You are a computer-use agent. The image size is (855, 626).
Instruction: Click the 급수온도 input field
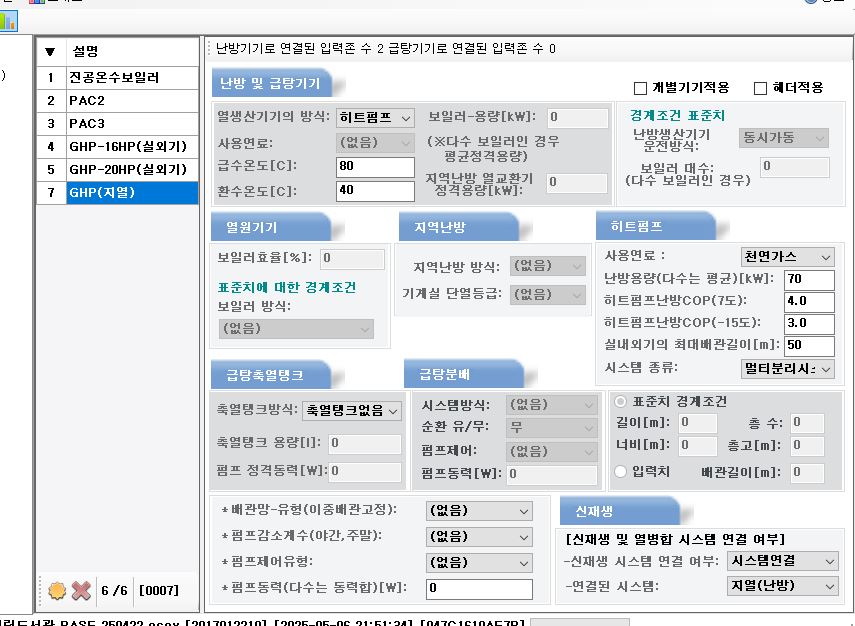point(375,166)
